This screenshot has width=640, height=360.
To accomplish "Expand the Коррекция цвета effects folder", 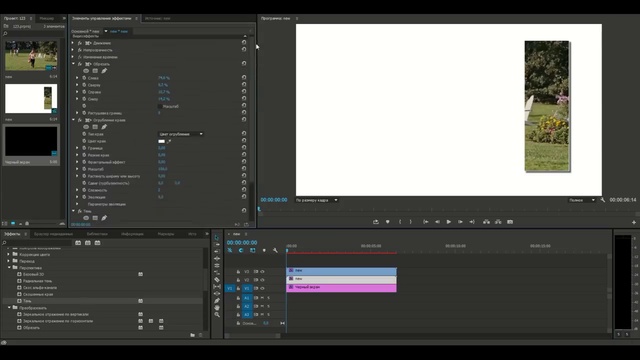I will pyautogui.click(x=9, y=254).
